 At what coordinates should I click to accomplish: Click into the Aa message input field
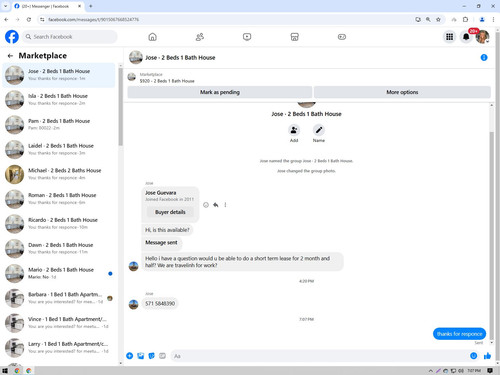point(318,356)
